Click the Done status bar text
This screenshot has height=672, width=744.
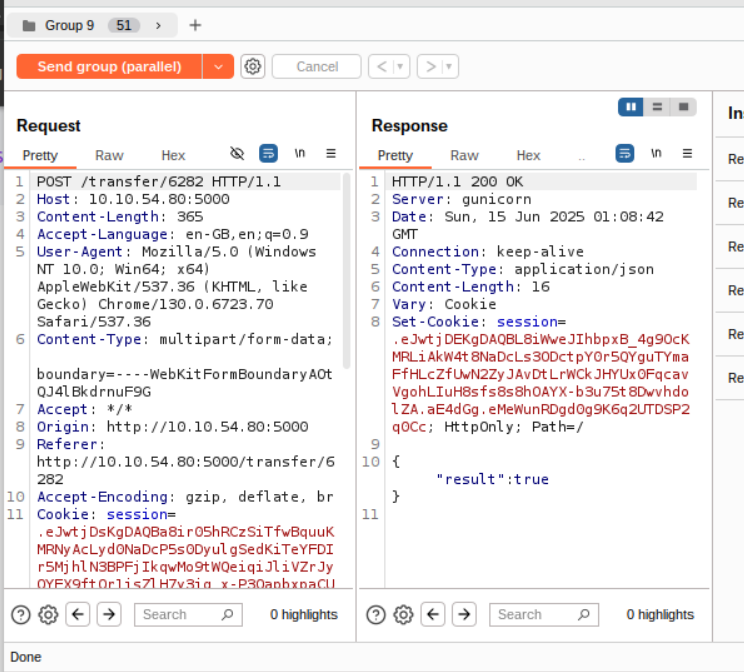click(x=26, y=657)
